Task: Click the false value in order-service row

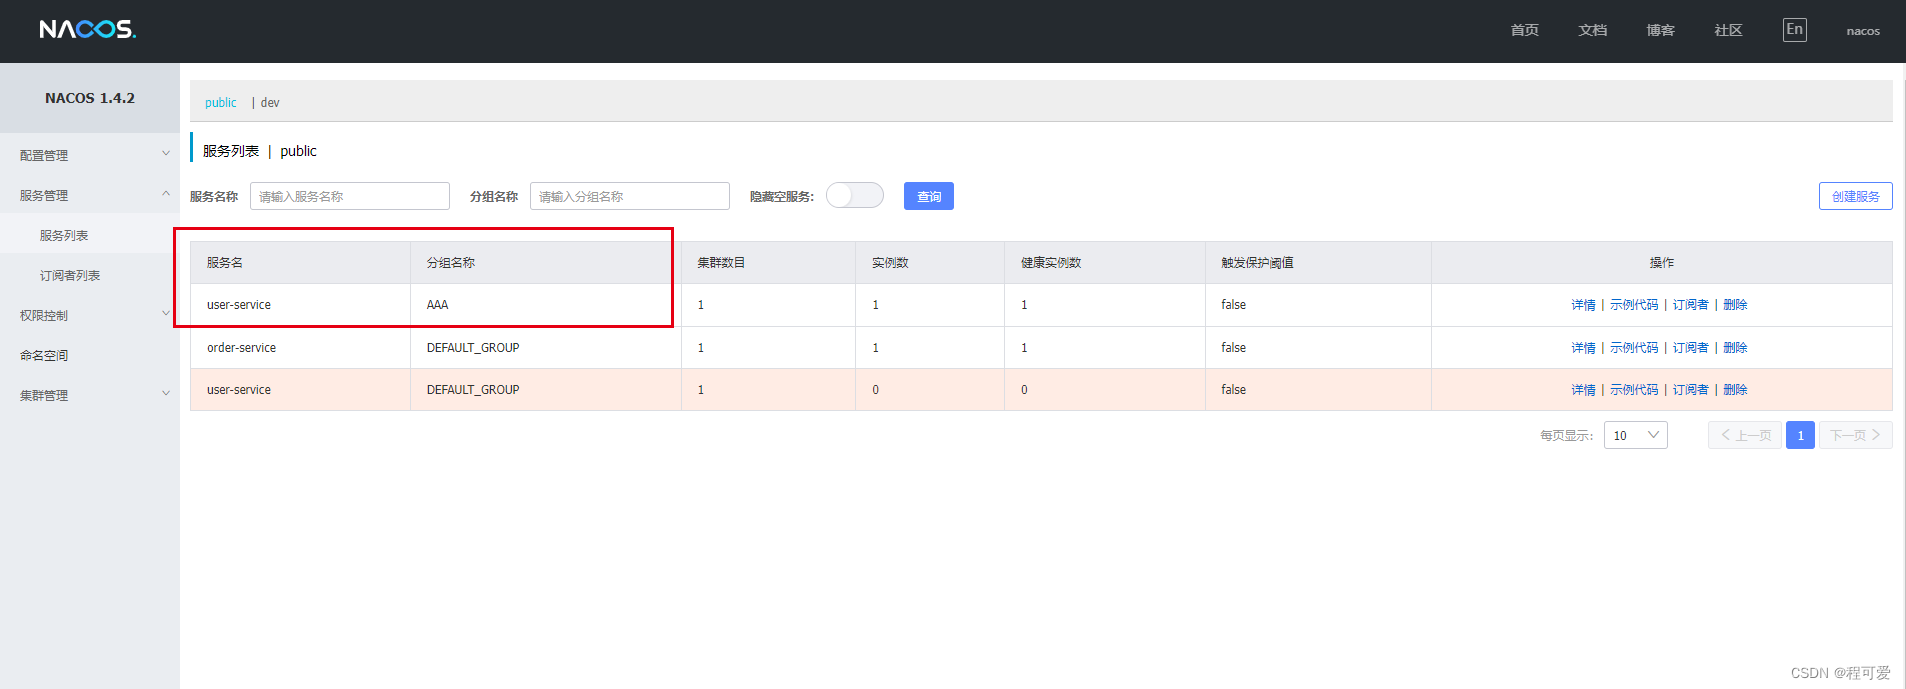Action: tap(1233, 348)
